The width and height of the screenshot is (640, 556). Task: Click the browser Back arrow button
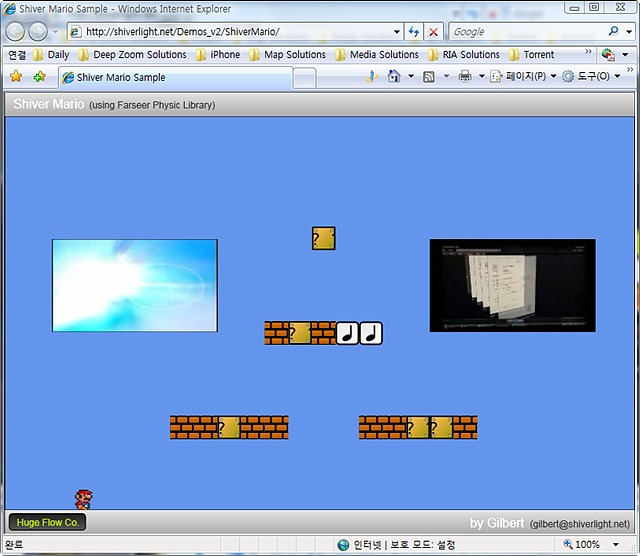(x=15, y=31)
